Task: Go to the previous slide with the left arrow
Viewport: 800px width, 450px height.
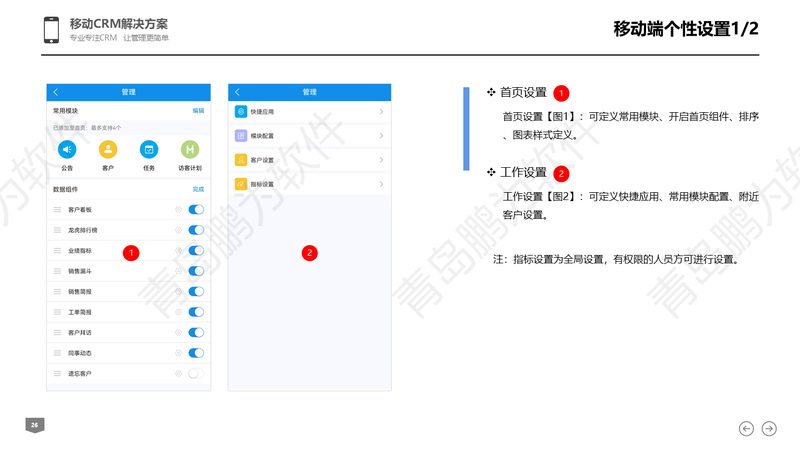Action: [746, 429]
